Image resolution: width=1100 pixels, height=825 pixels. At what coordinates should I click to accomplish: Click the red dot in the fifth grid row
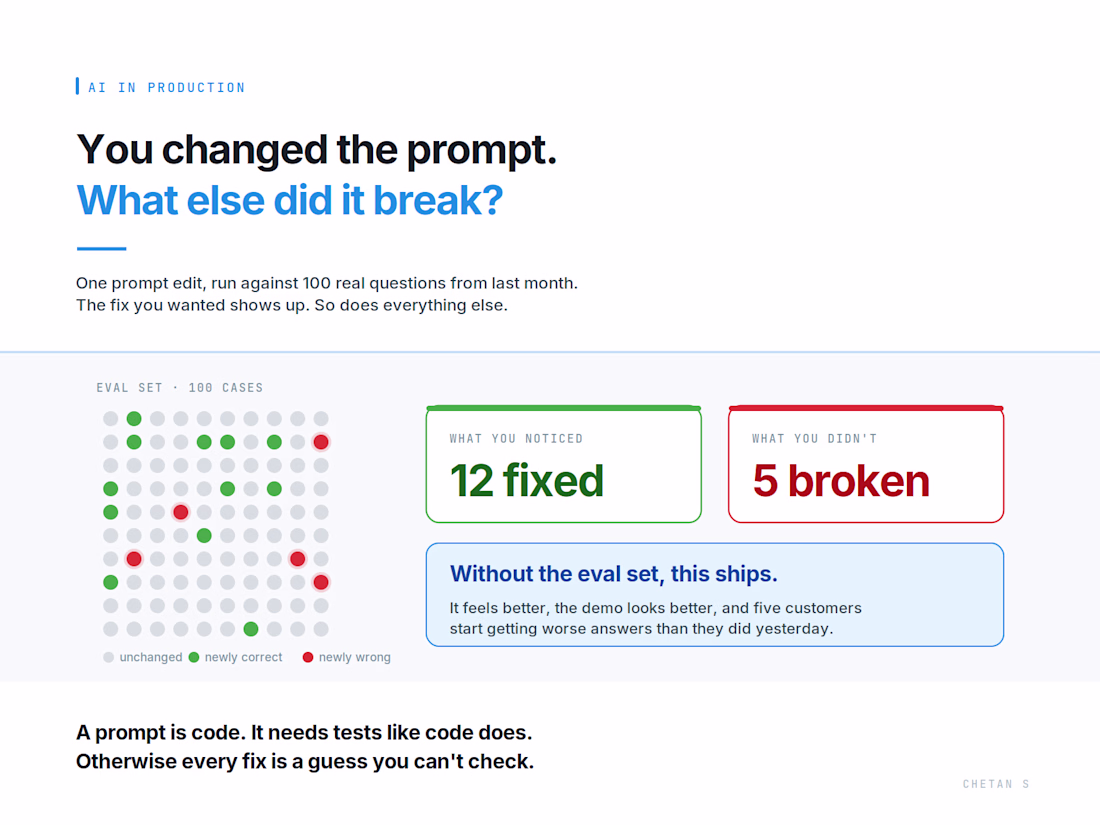(x=181, y=512)
